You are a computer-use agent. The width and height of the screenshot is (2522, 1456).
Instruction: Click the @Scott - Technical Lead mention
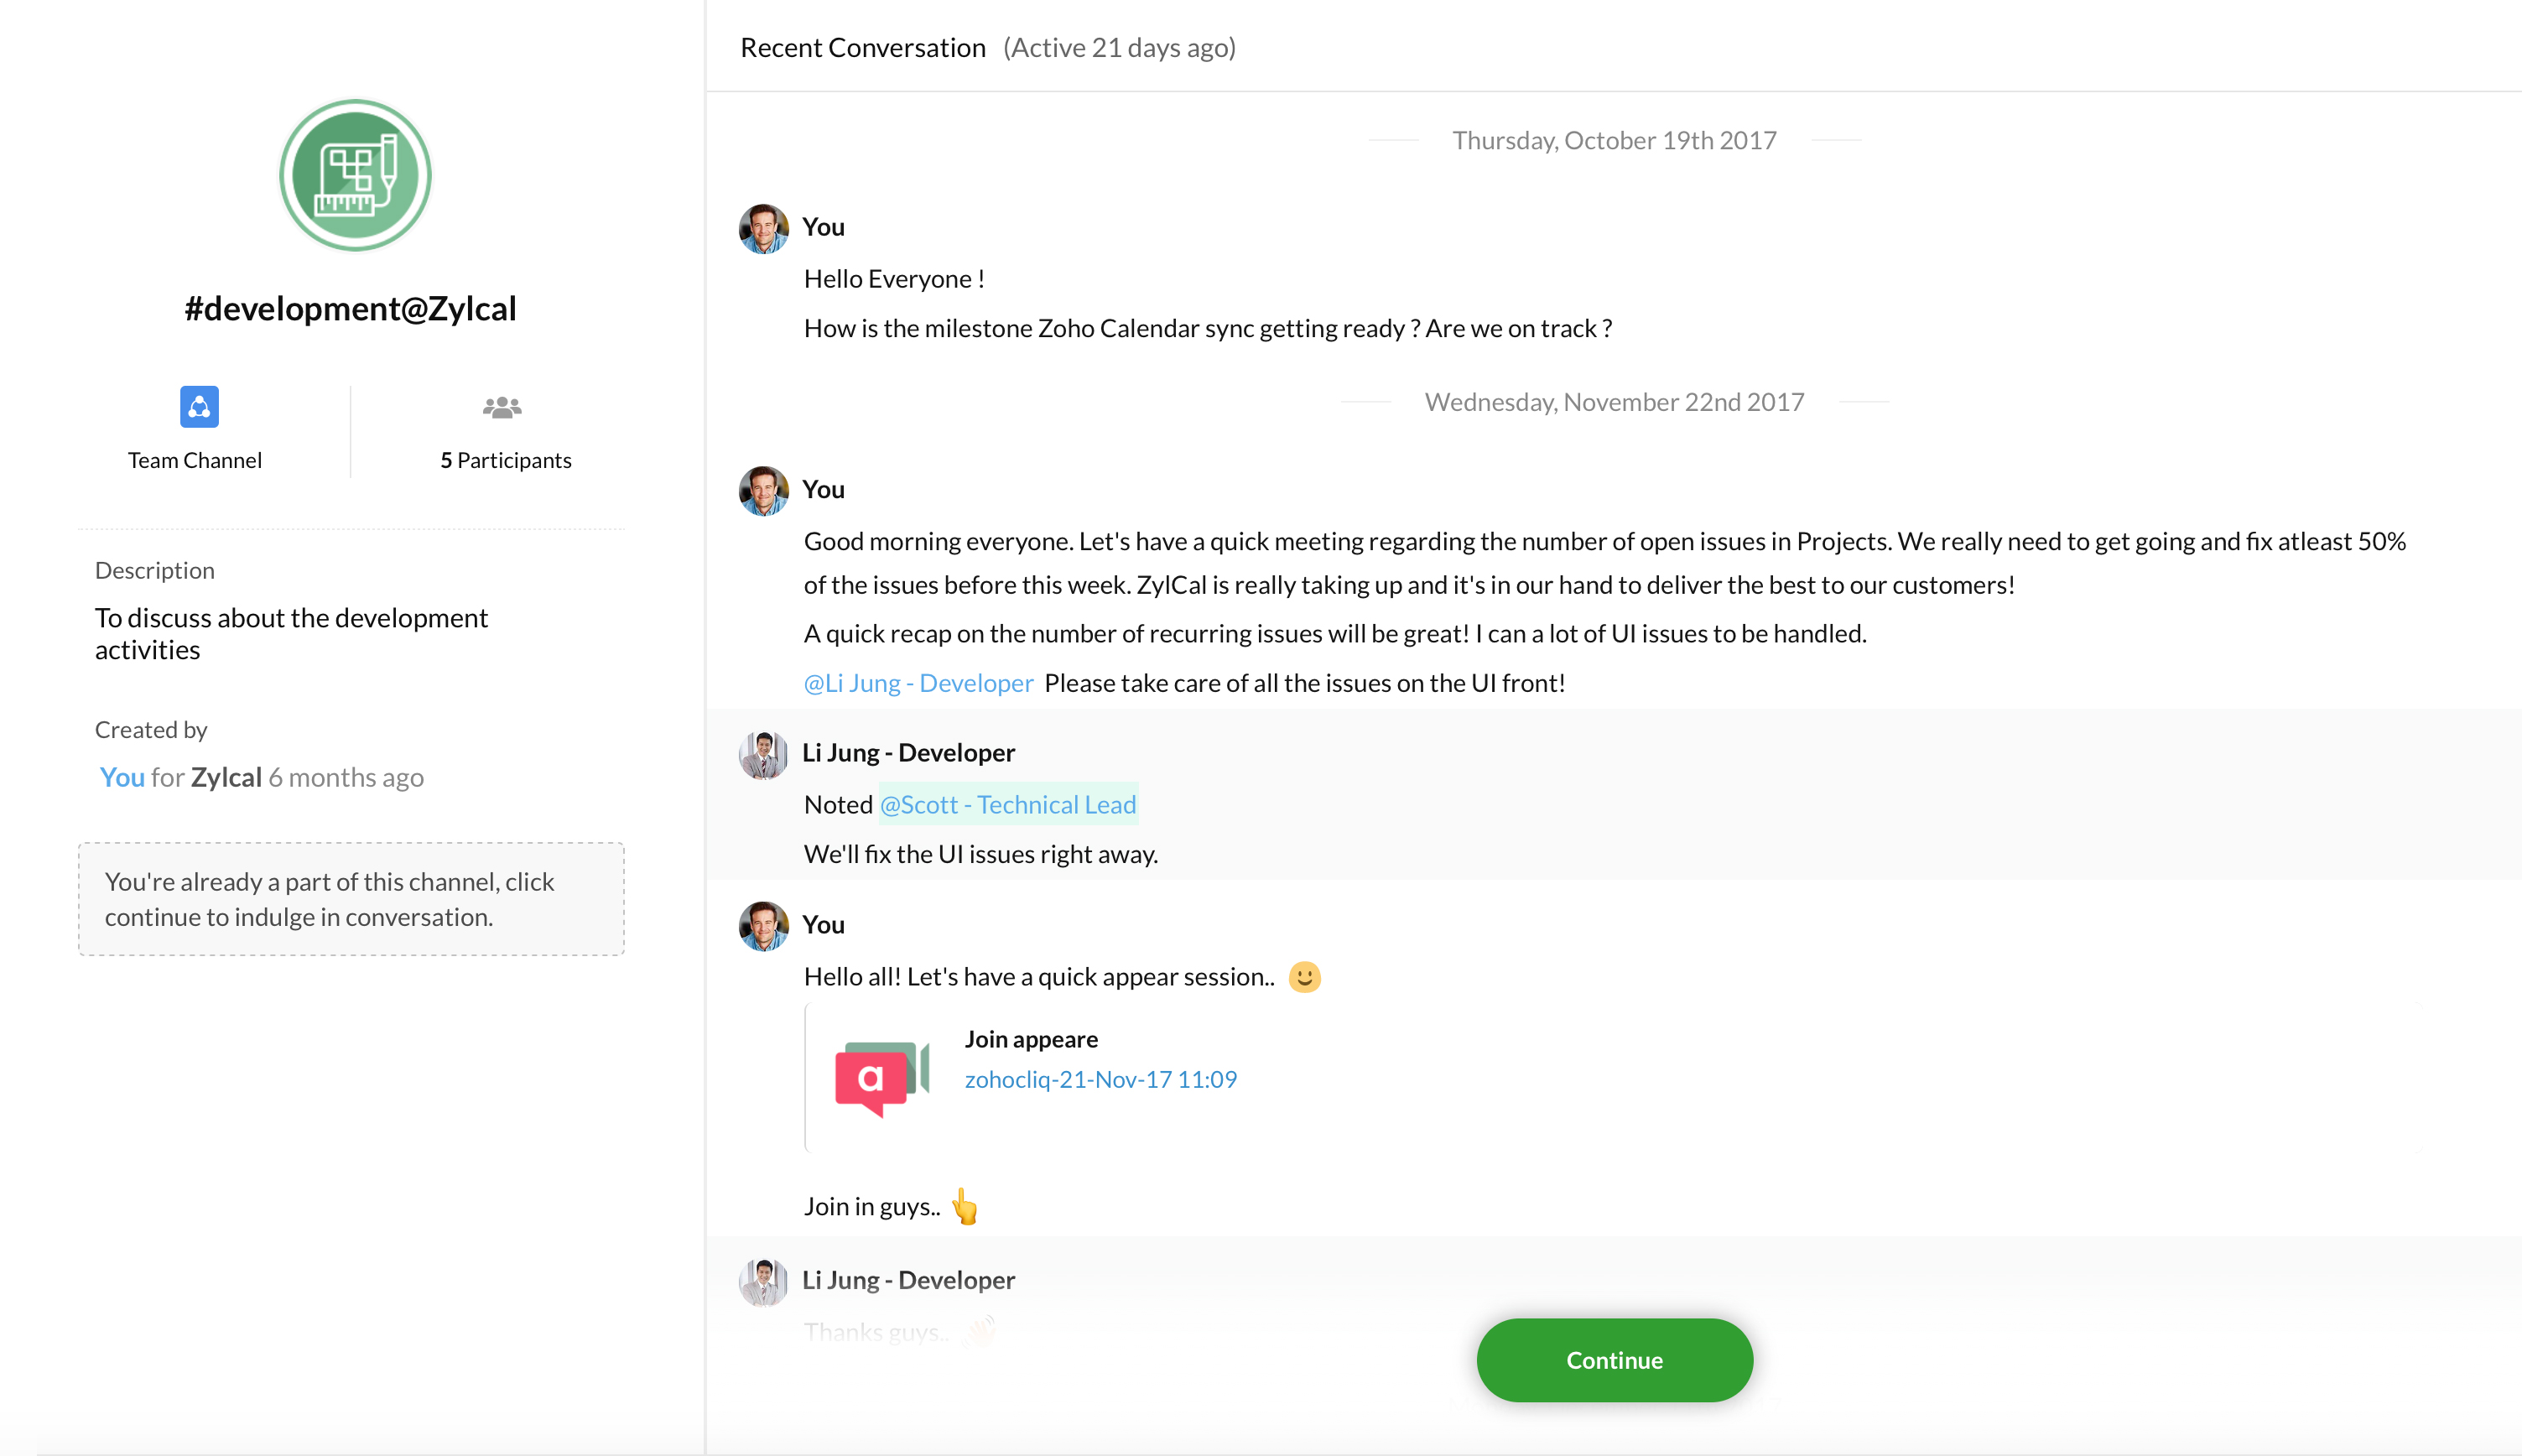1008,805
